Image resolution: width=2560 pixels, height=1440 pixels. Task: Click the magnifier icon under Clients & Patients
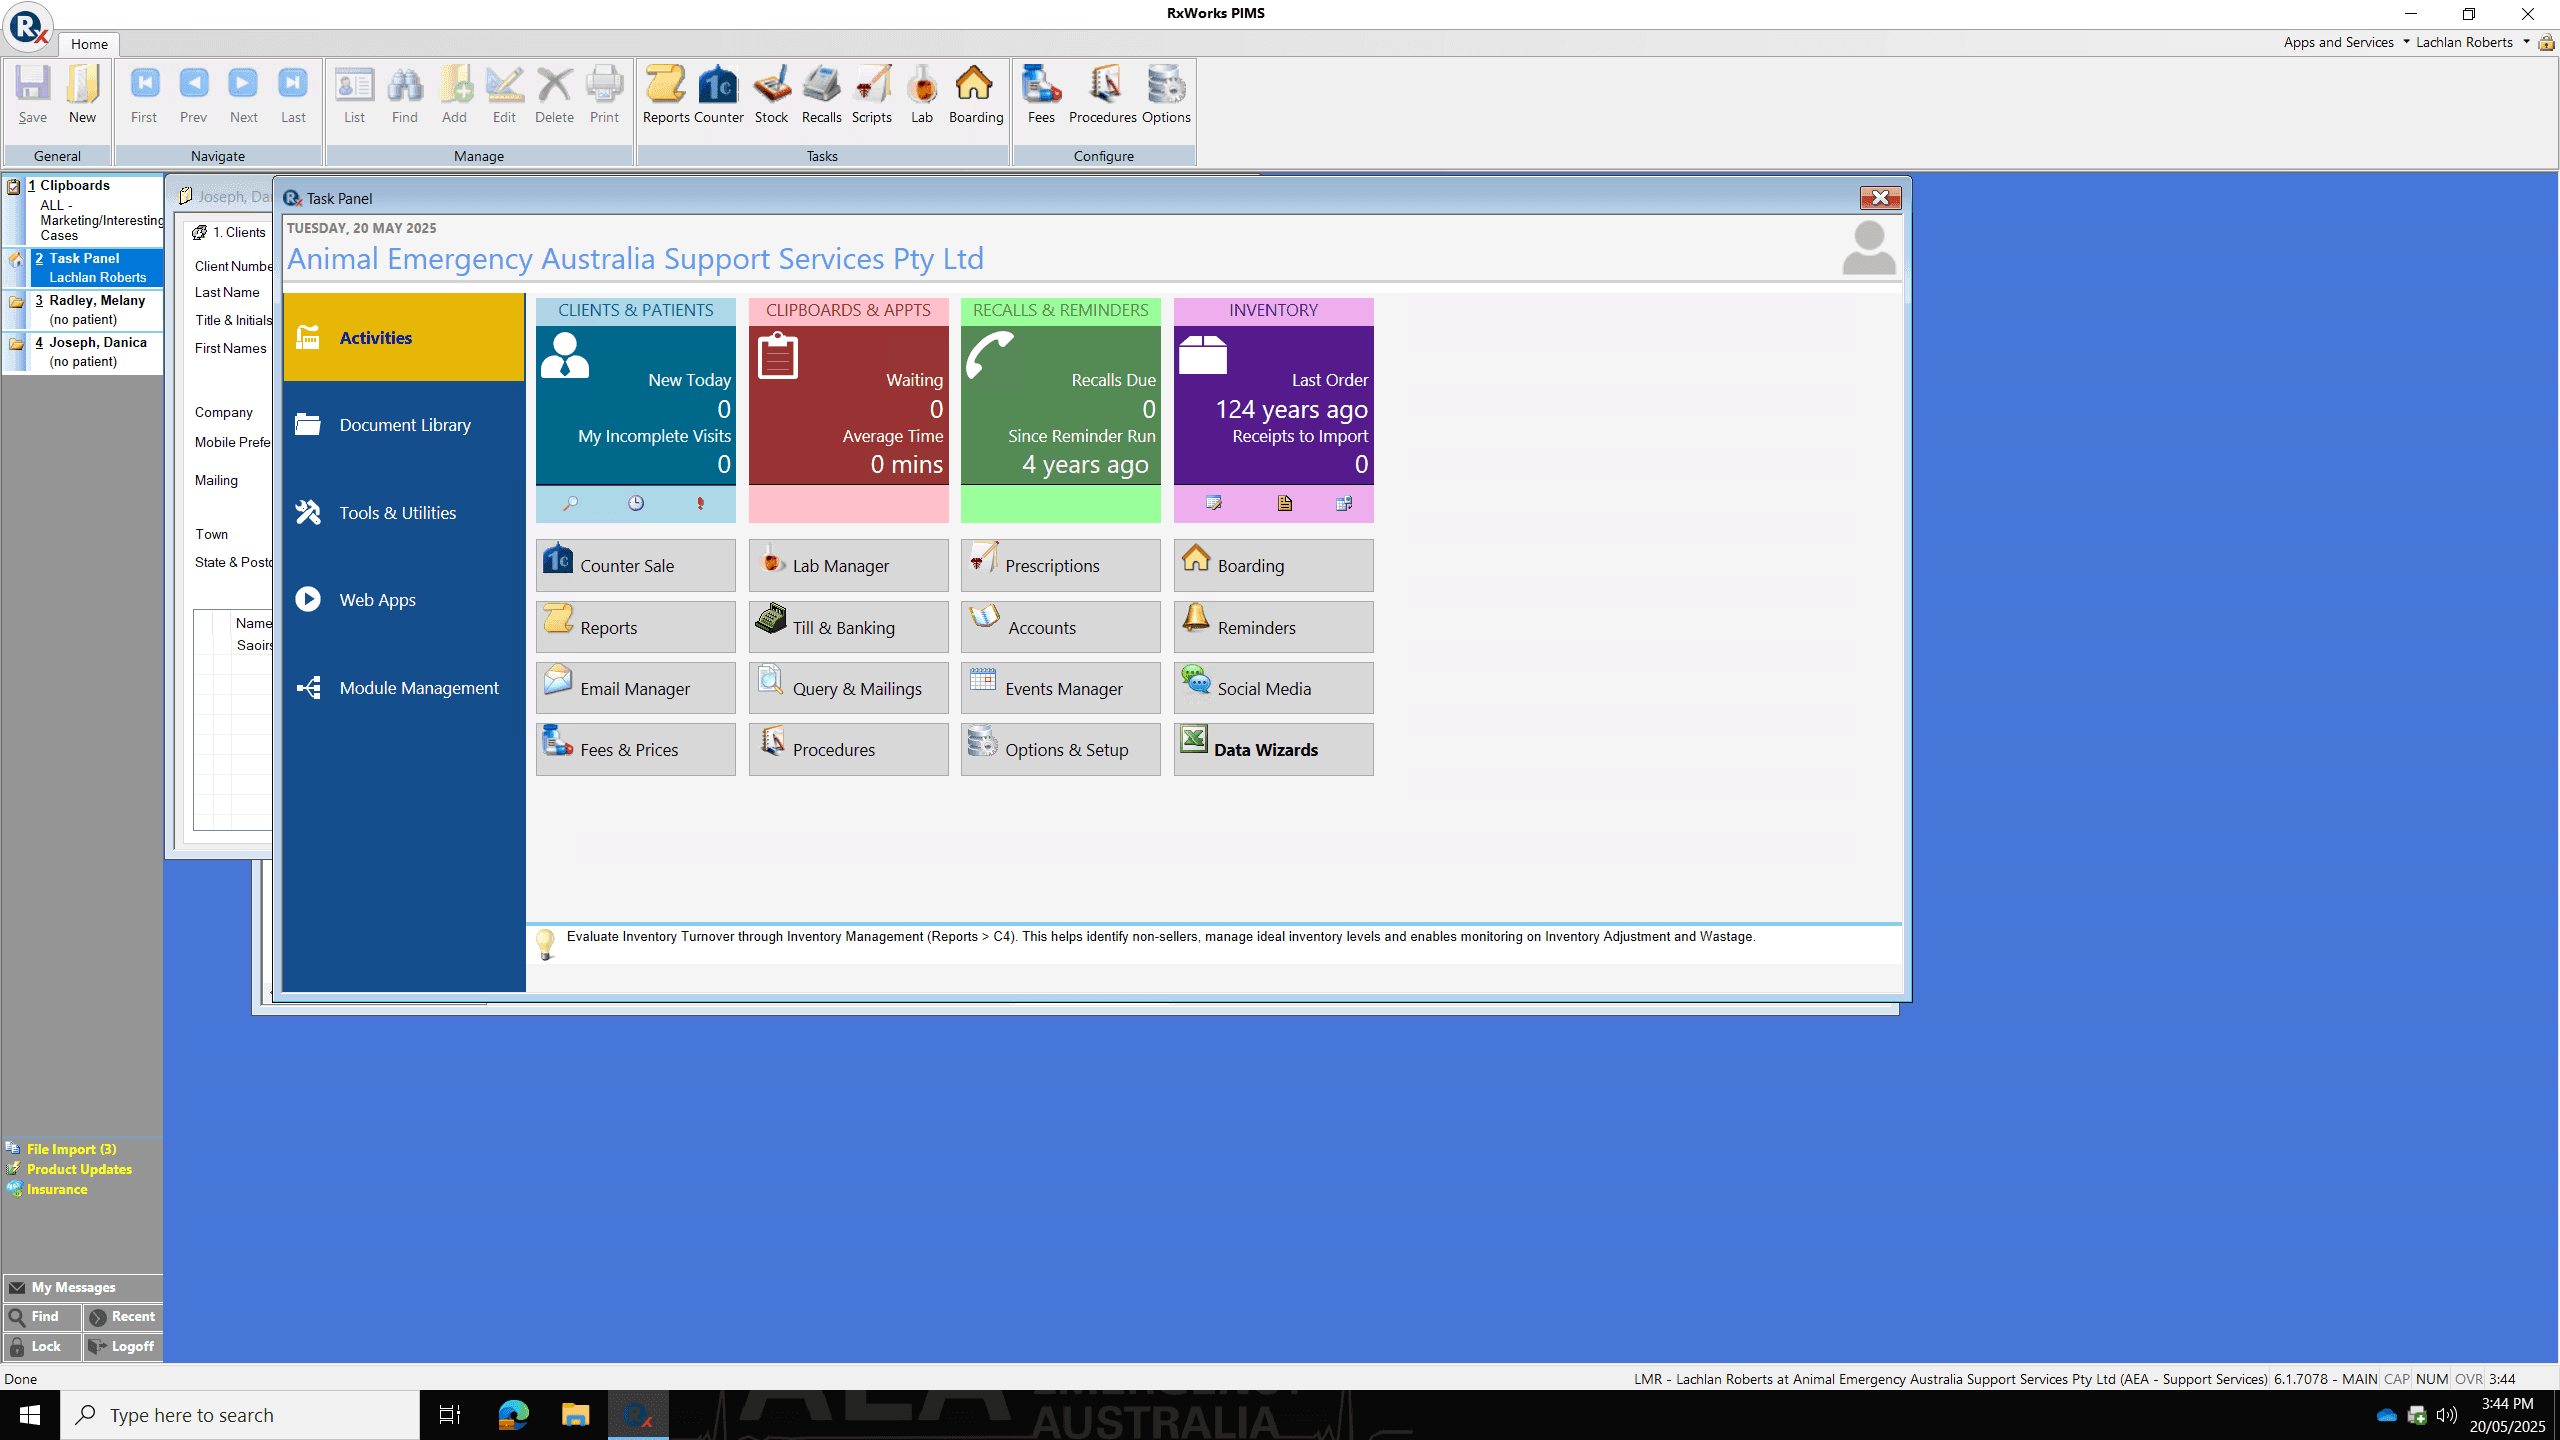(x=570, y=503)
